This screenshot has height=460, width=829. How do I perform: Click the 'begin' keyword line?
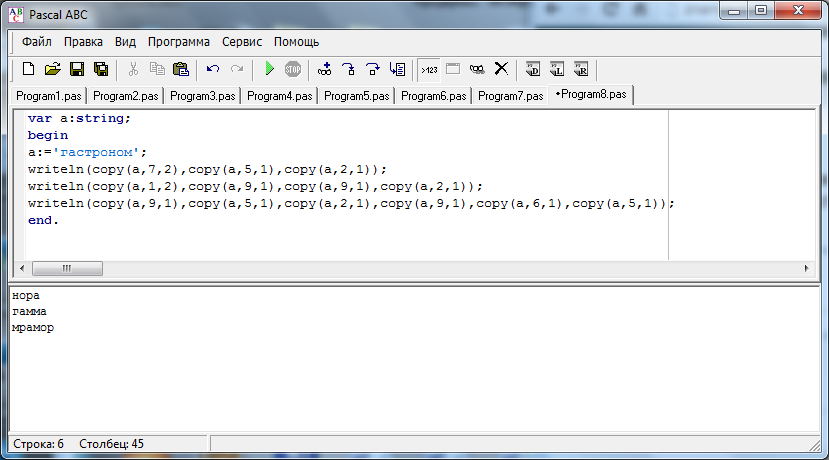pyautogui.click(x=48, y=135)
